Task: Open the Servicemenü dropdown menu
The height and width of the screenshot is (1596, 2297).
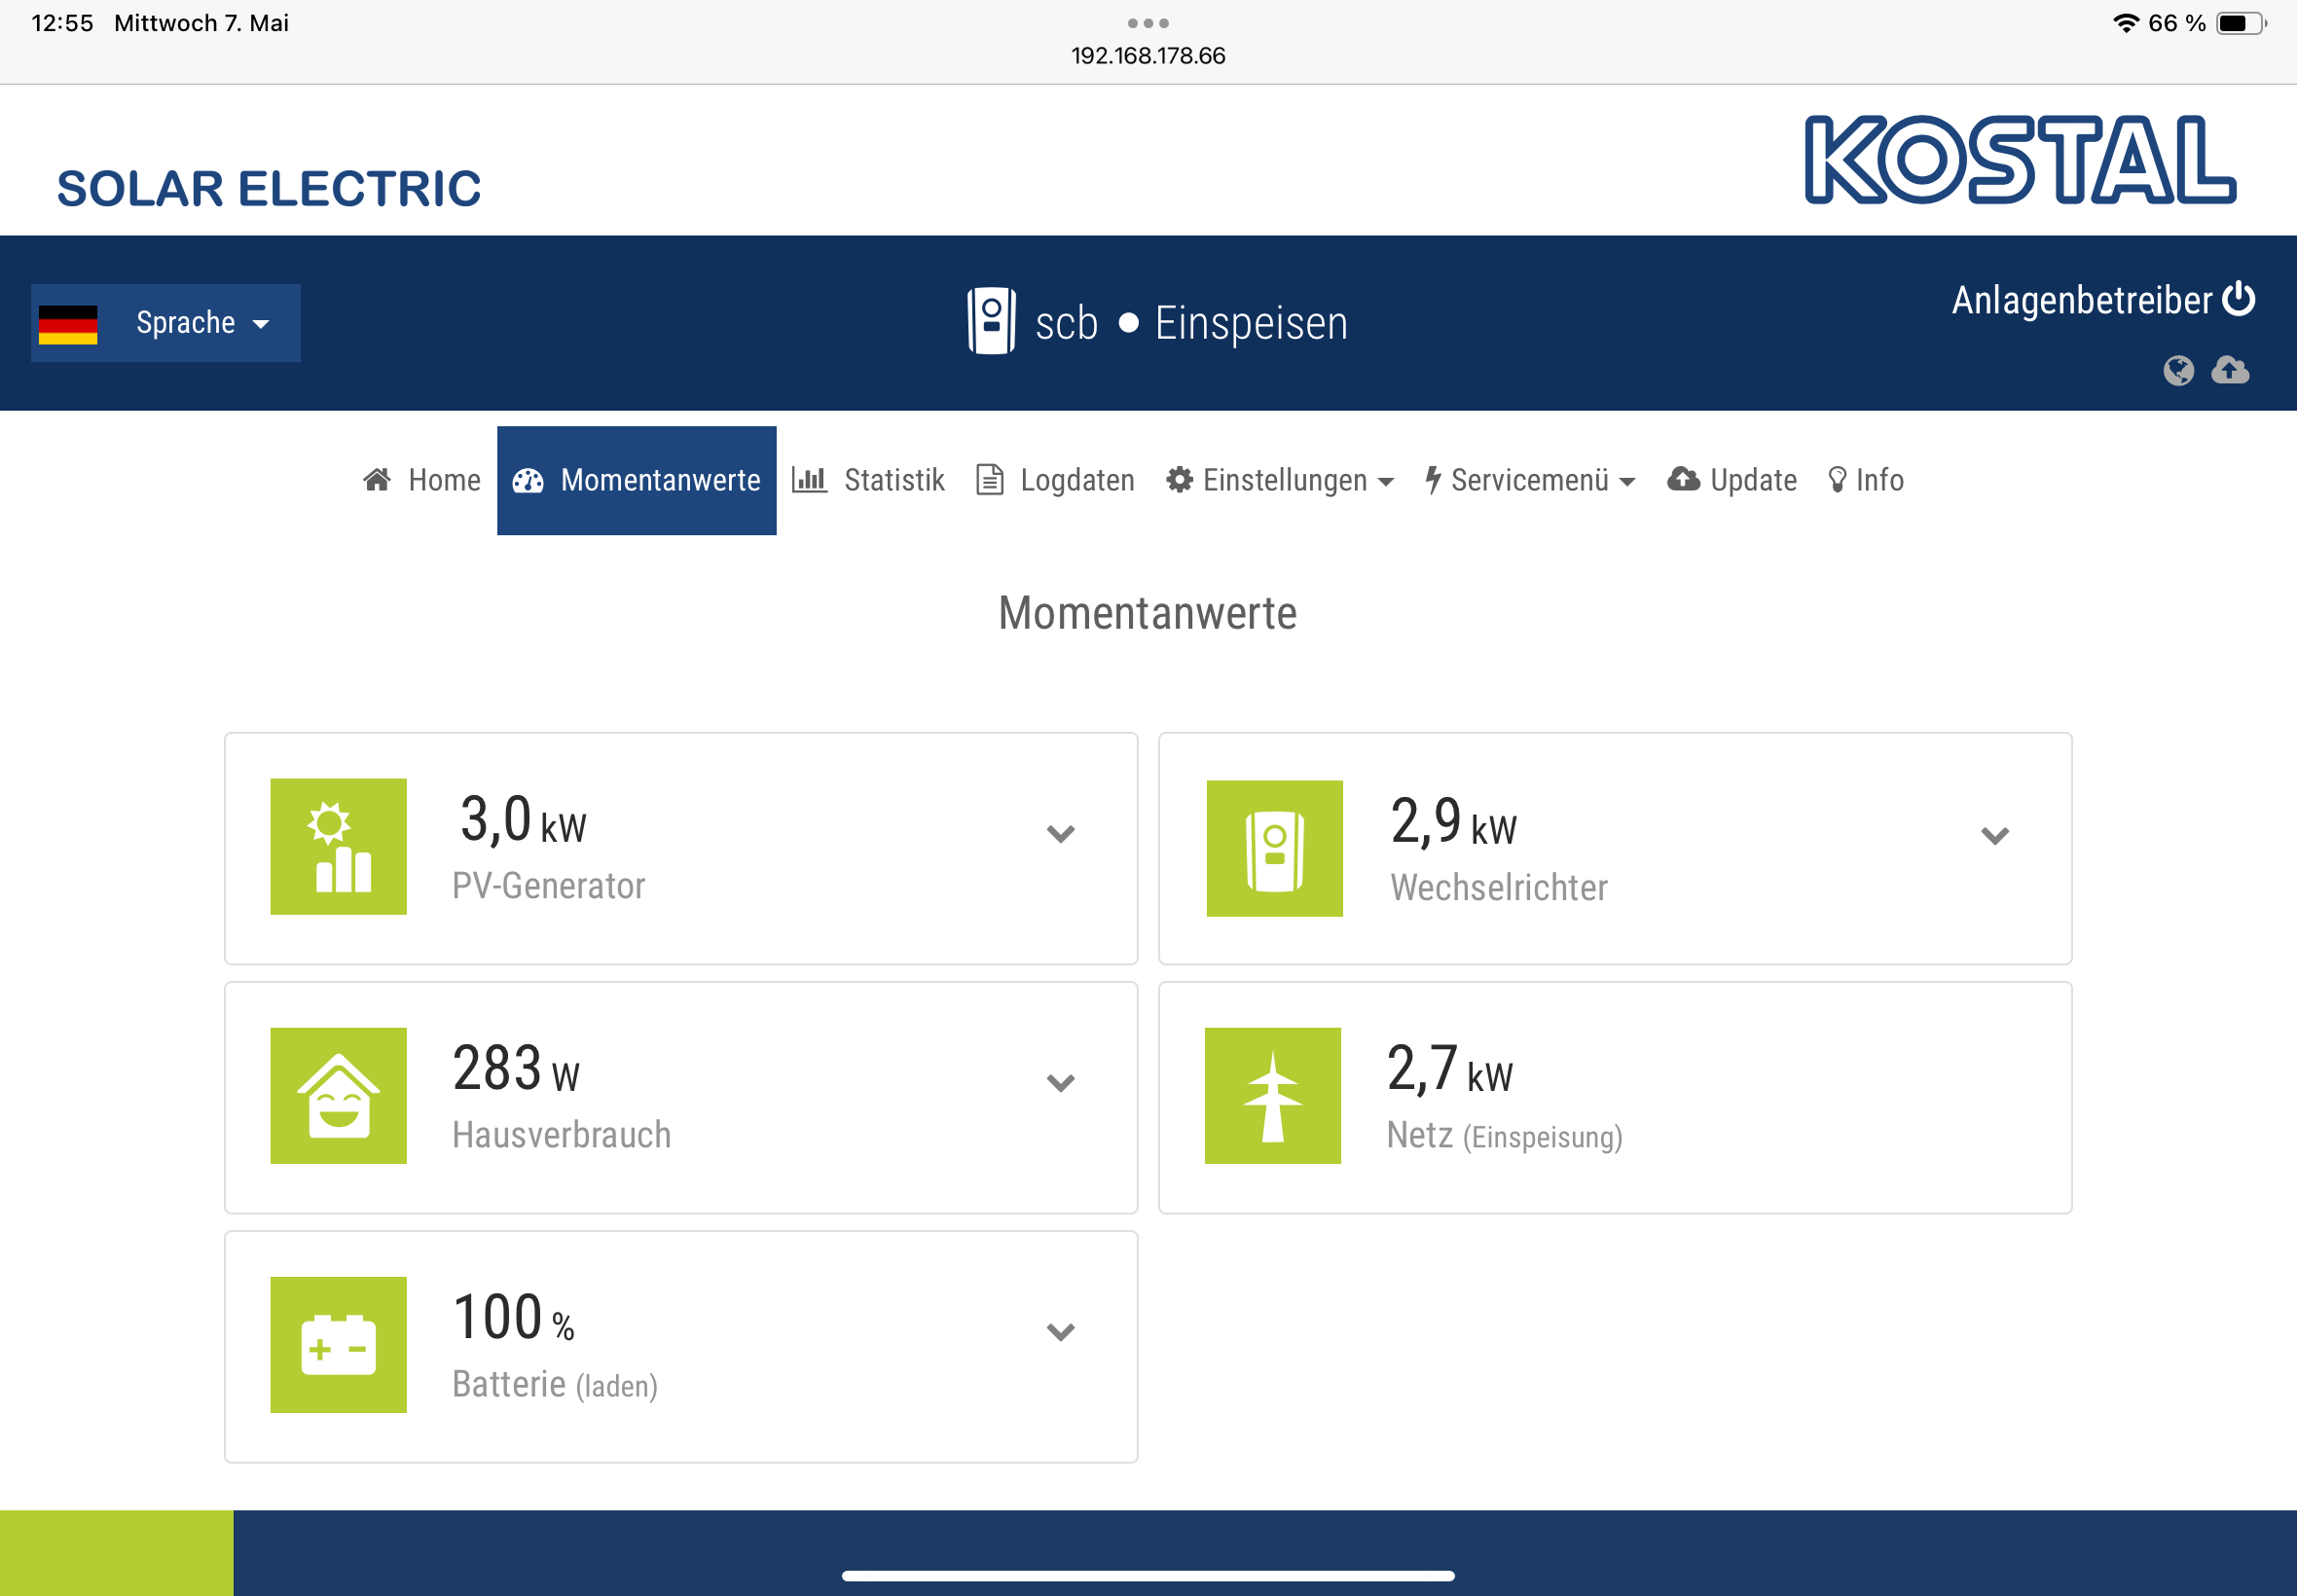Action: point(1530,481)
